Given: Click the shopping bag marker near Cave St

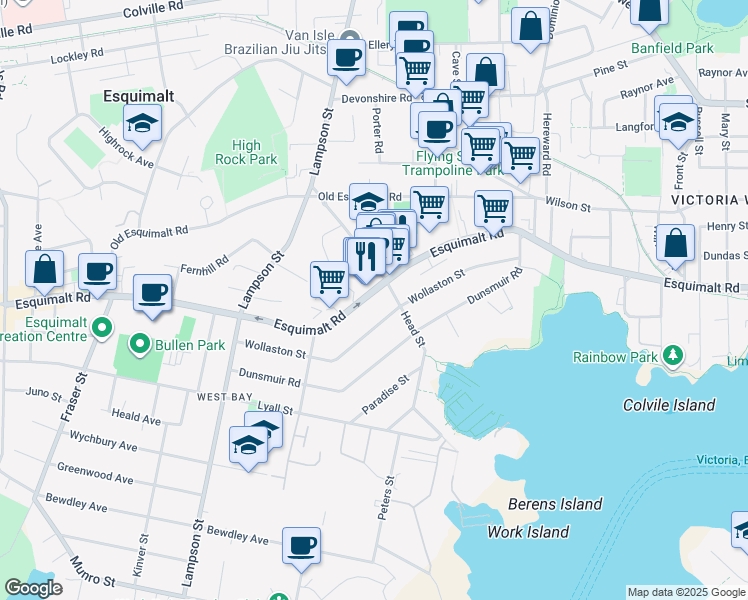Looking at the screenshot, I should (485, 72).
